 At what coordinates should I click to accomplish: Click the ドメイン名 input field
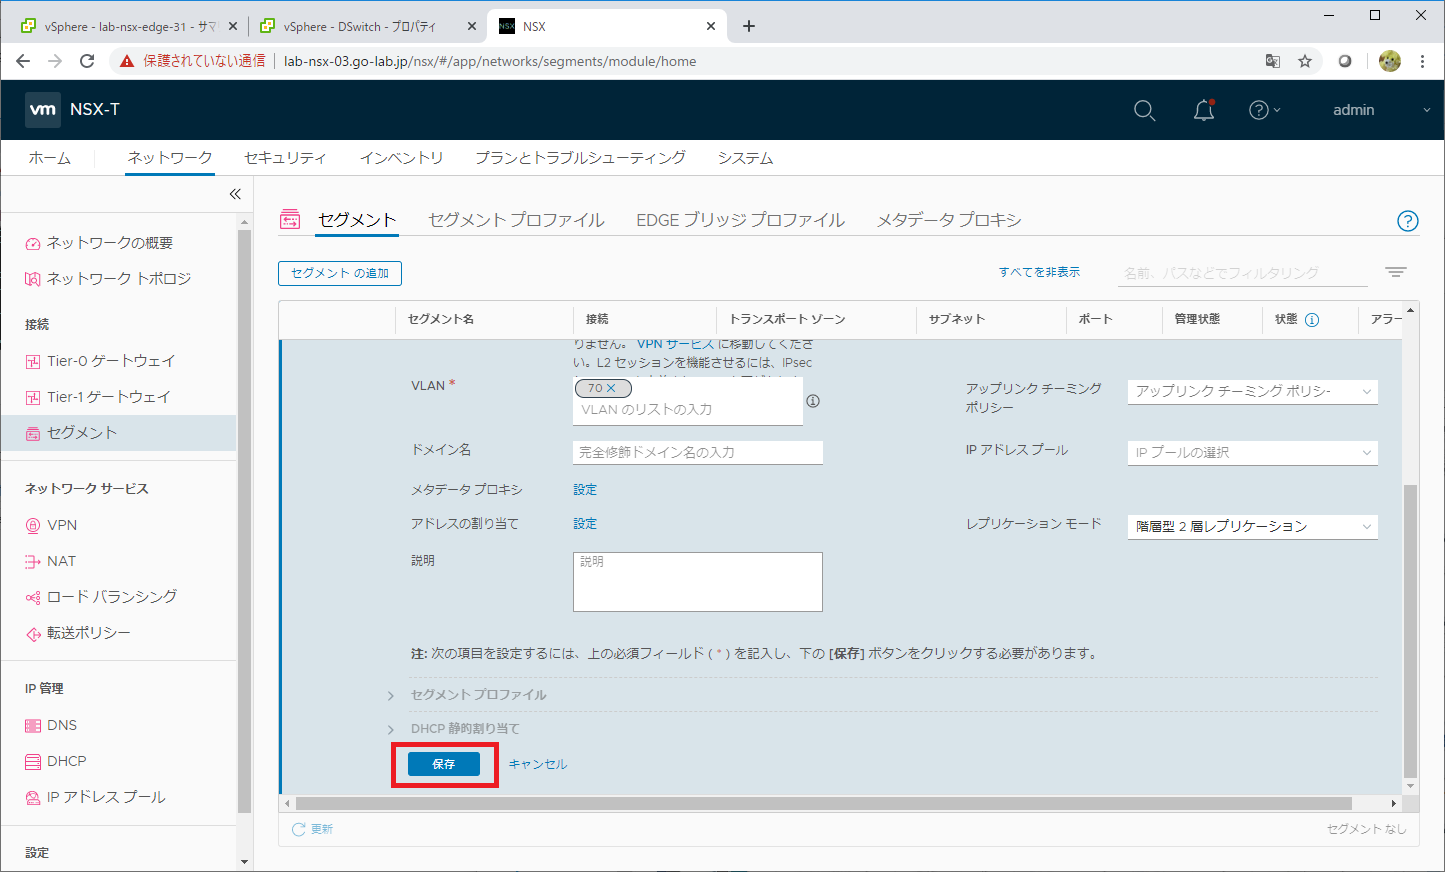[x=698, y=453]
